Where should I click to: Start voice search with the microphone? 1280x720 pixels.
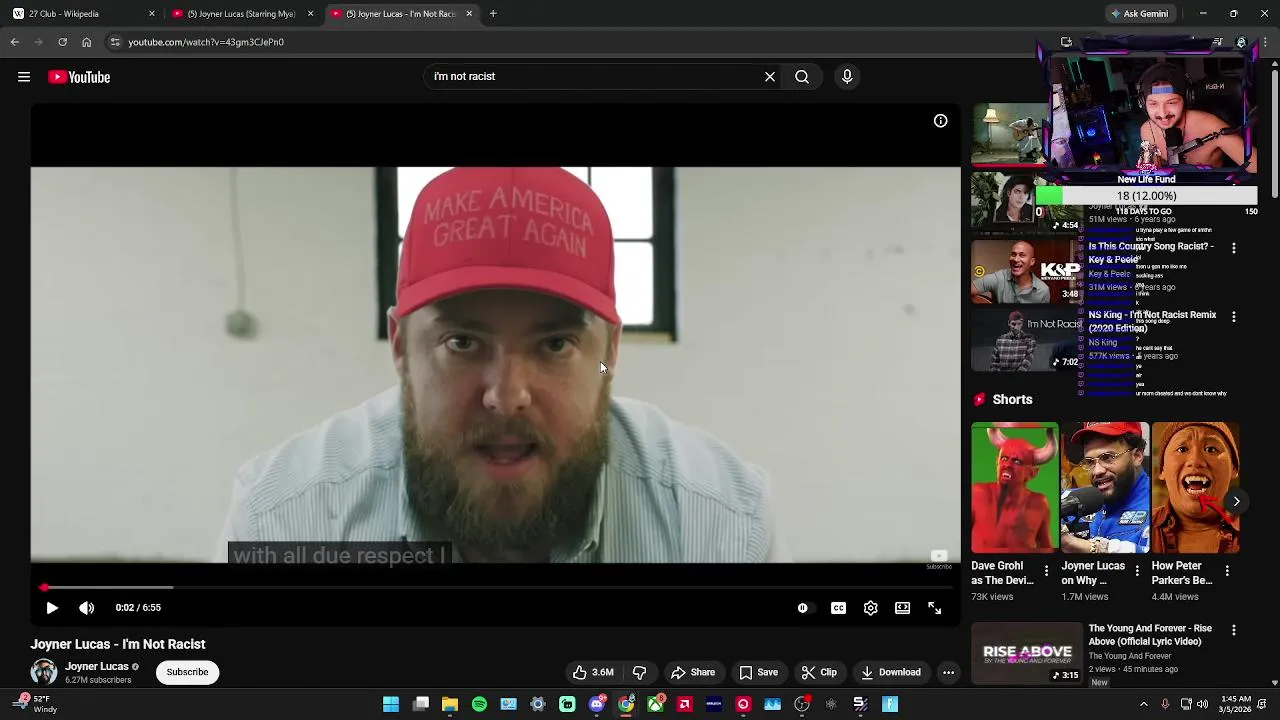click(847, 76)
